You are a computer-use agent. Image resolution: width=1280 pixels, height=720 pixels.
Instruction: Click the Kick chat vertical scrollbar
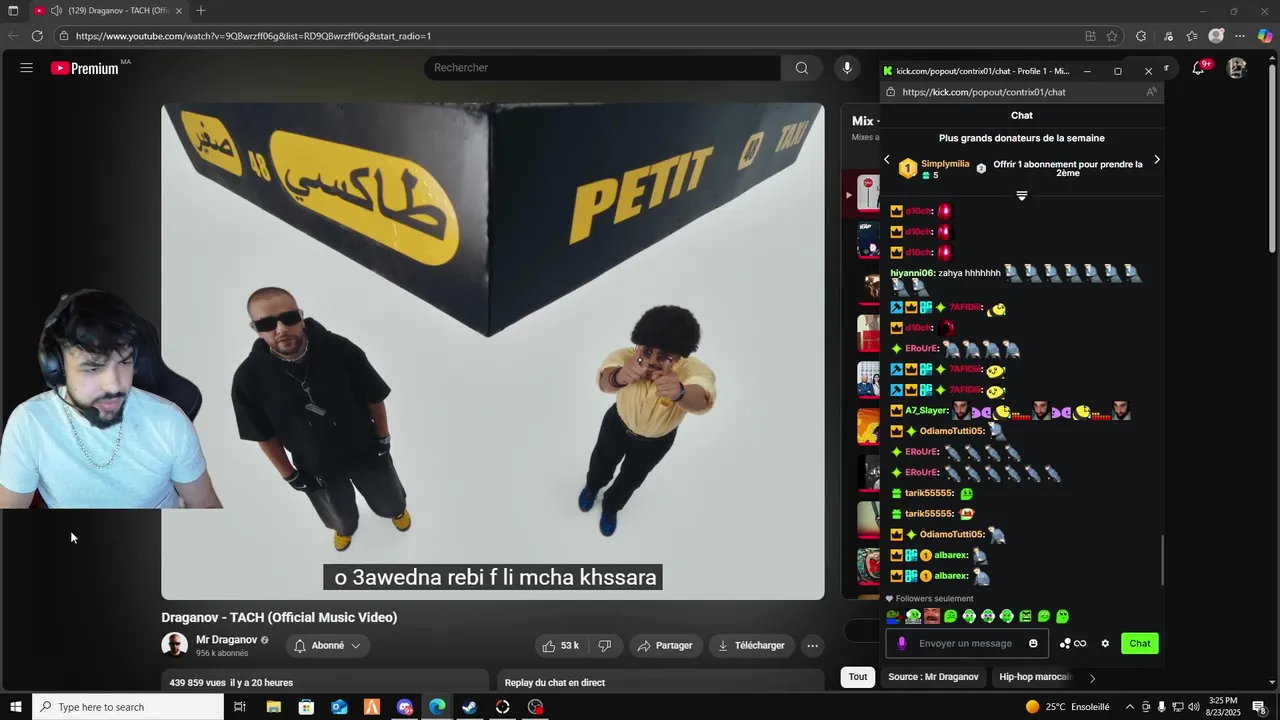(x=1161, y=560)
